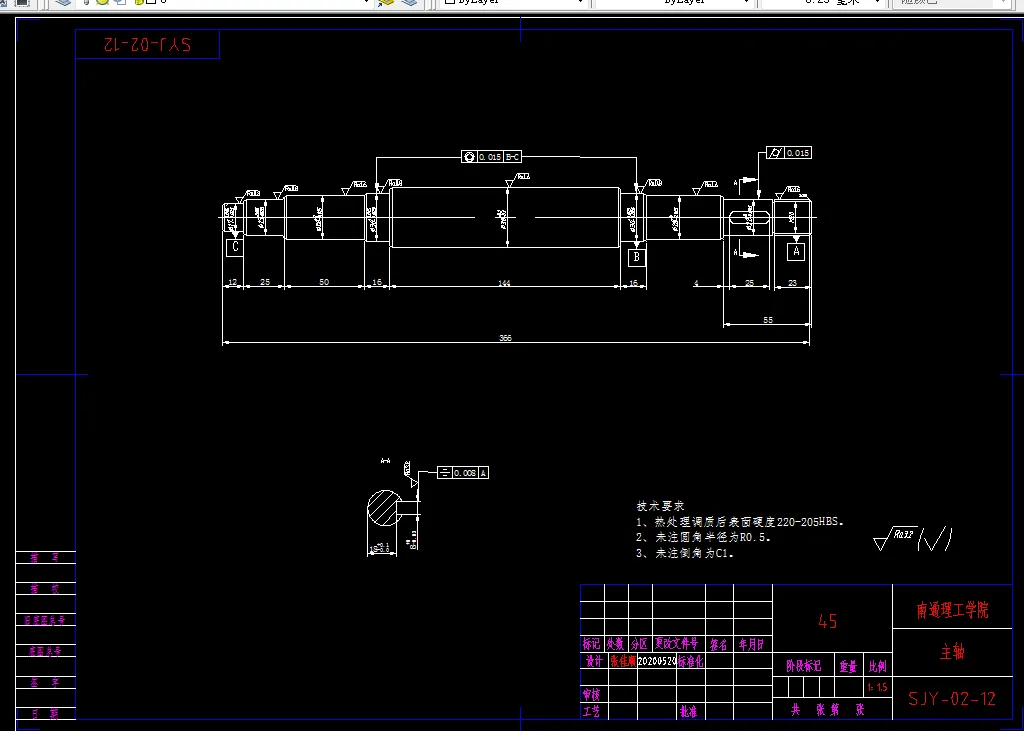Screen dimensions: 1024x731
Task: Select the 标记 cell
Action: (x=592, y=644)
